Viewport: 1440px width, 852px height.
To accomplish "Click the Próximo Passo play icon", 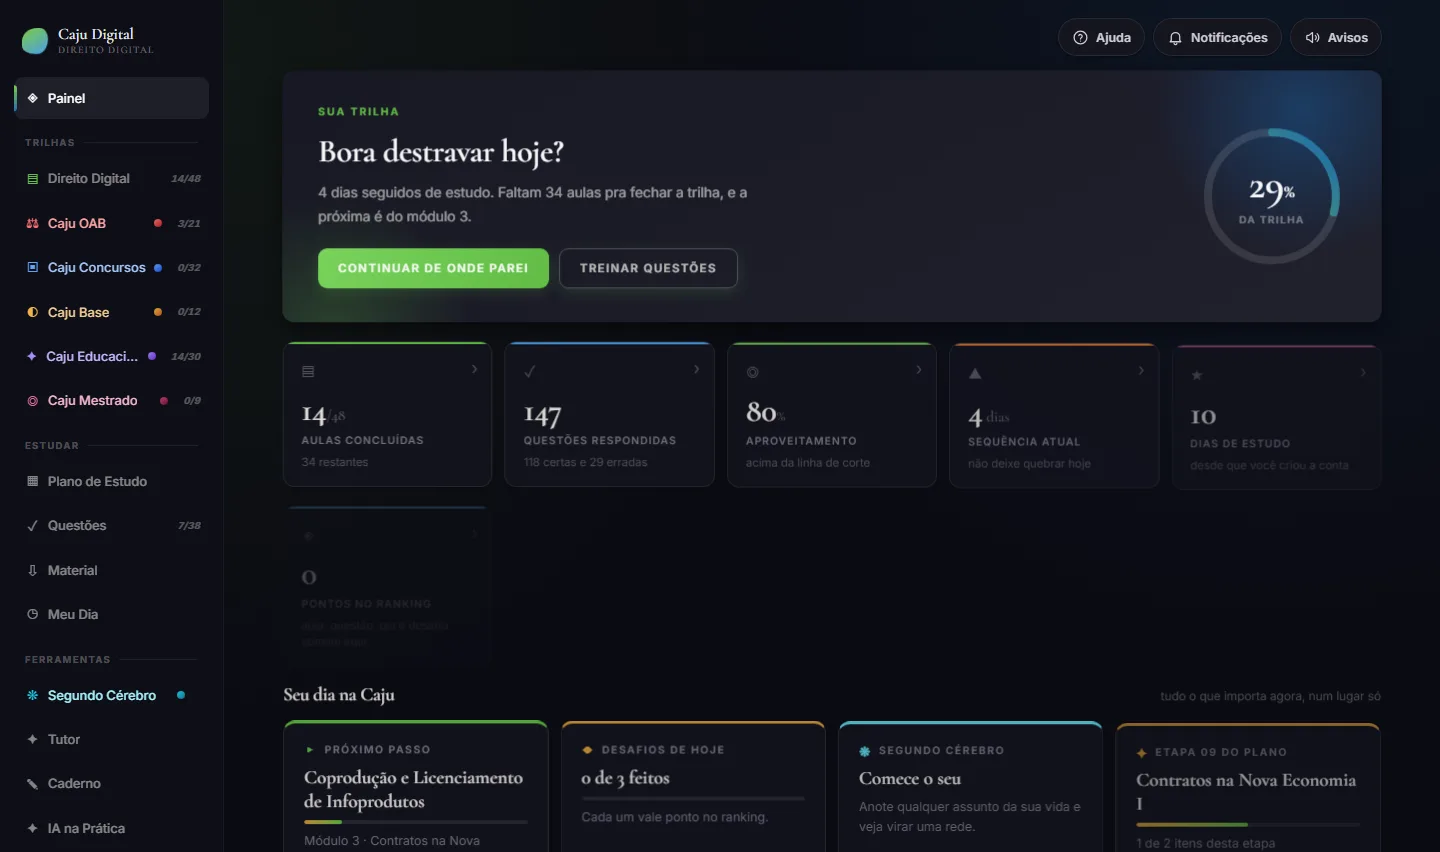I will click(310, 749).
